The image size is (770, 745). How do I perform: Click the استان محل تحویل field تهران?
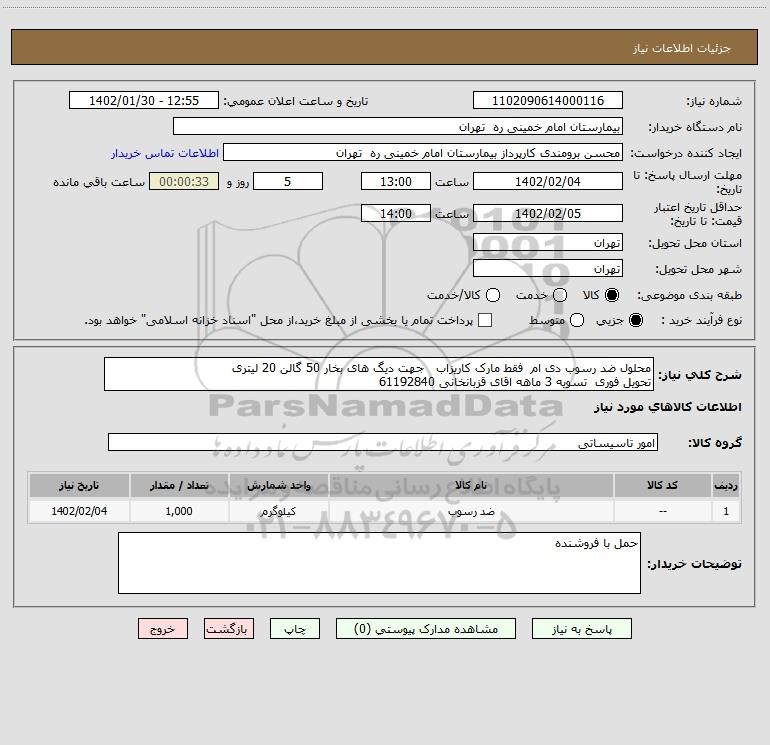(x=548, y=242)
